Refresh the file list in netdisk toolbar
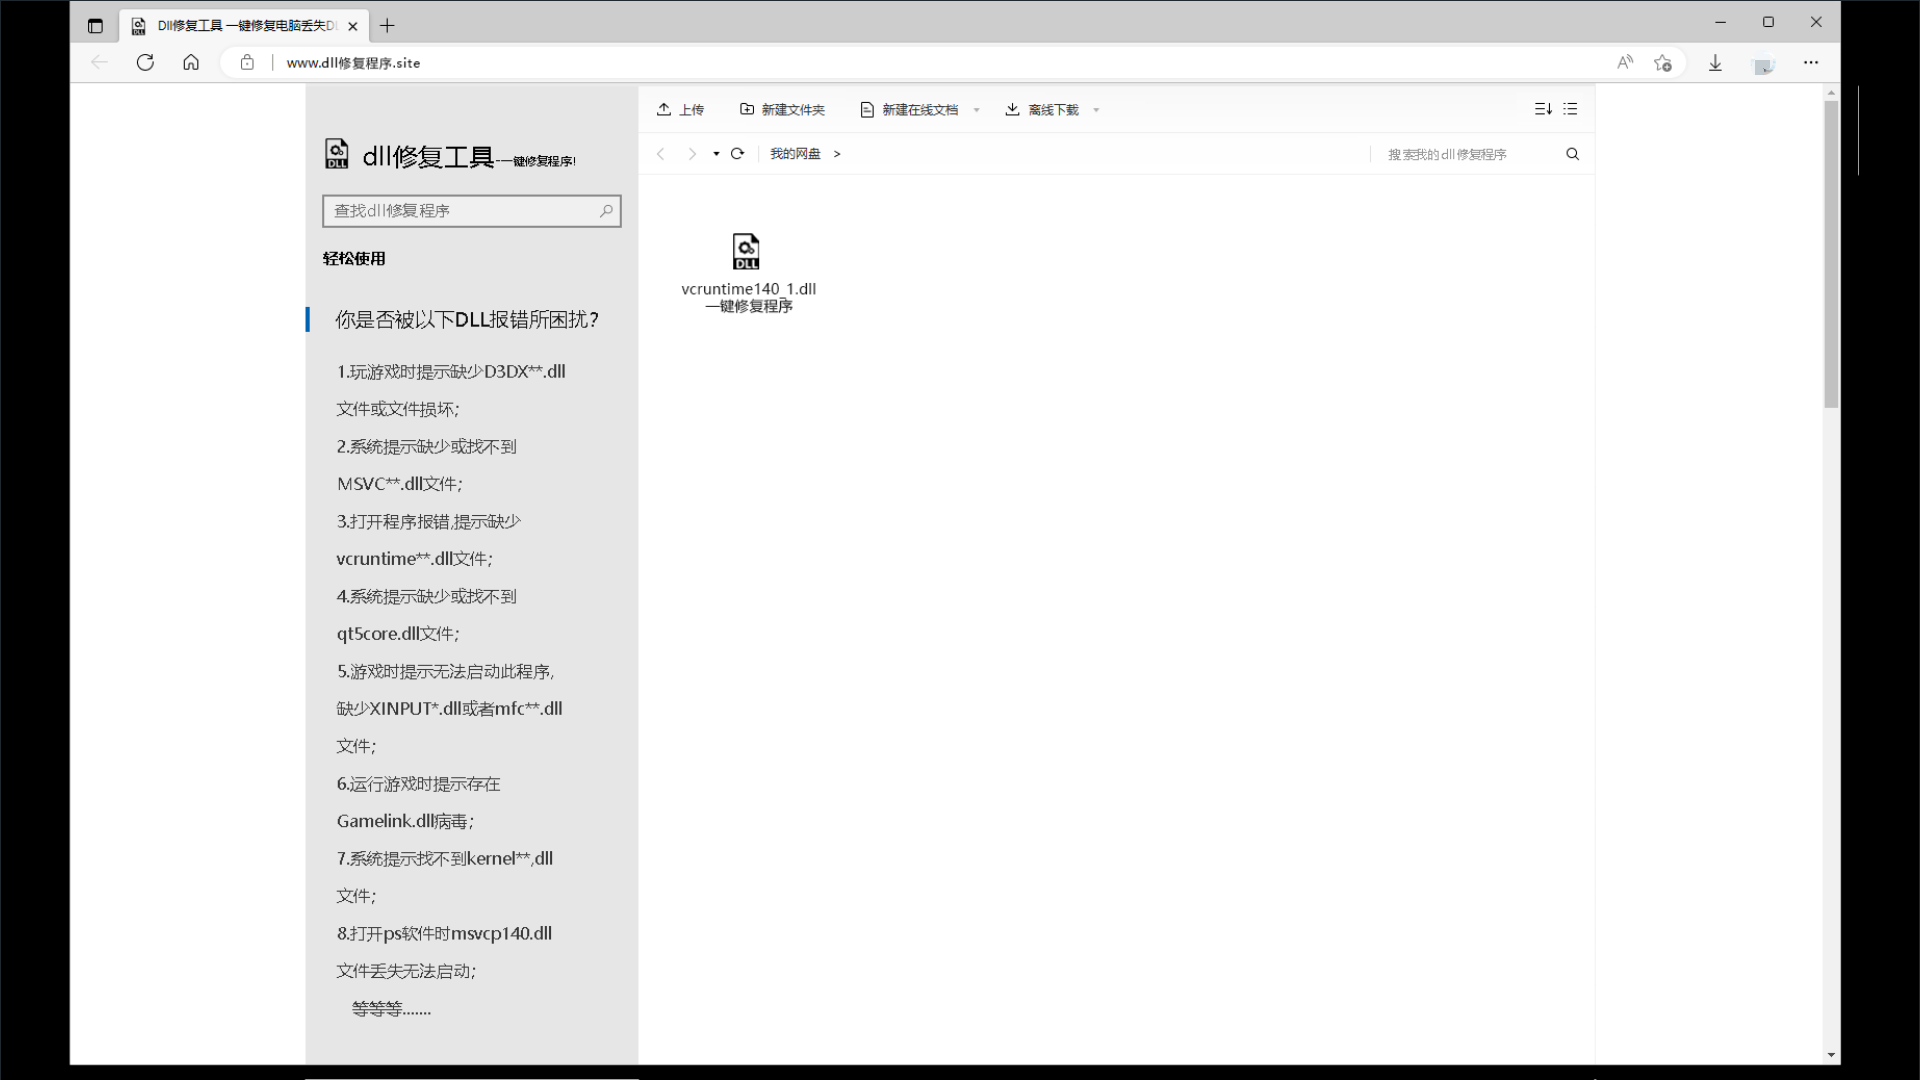This screenshot has width=1920, height=1080. point(737,153)
